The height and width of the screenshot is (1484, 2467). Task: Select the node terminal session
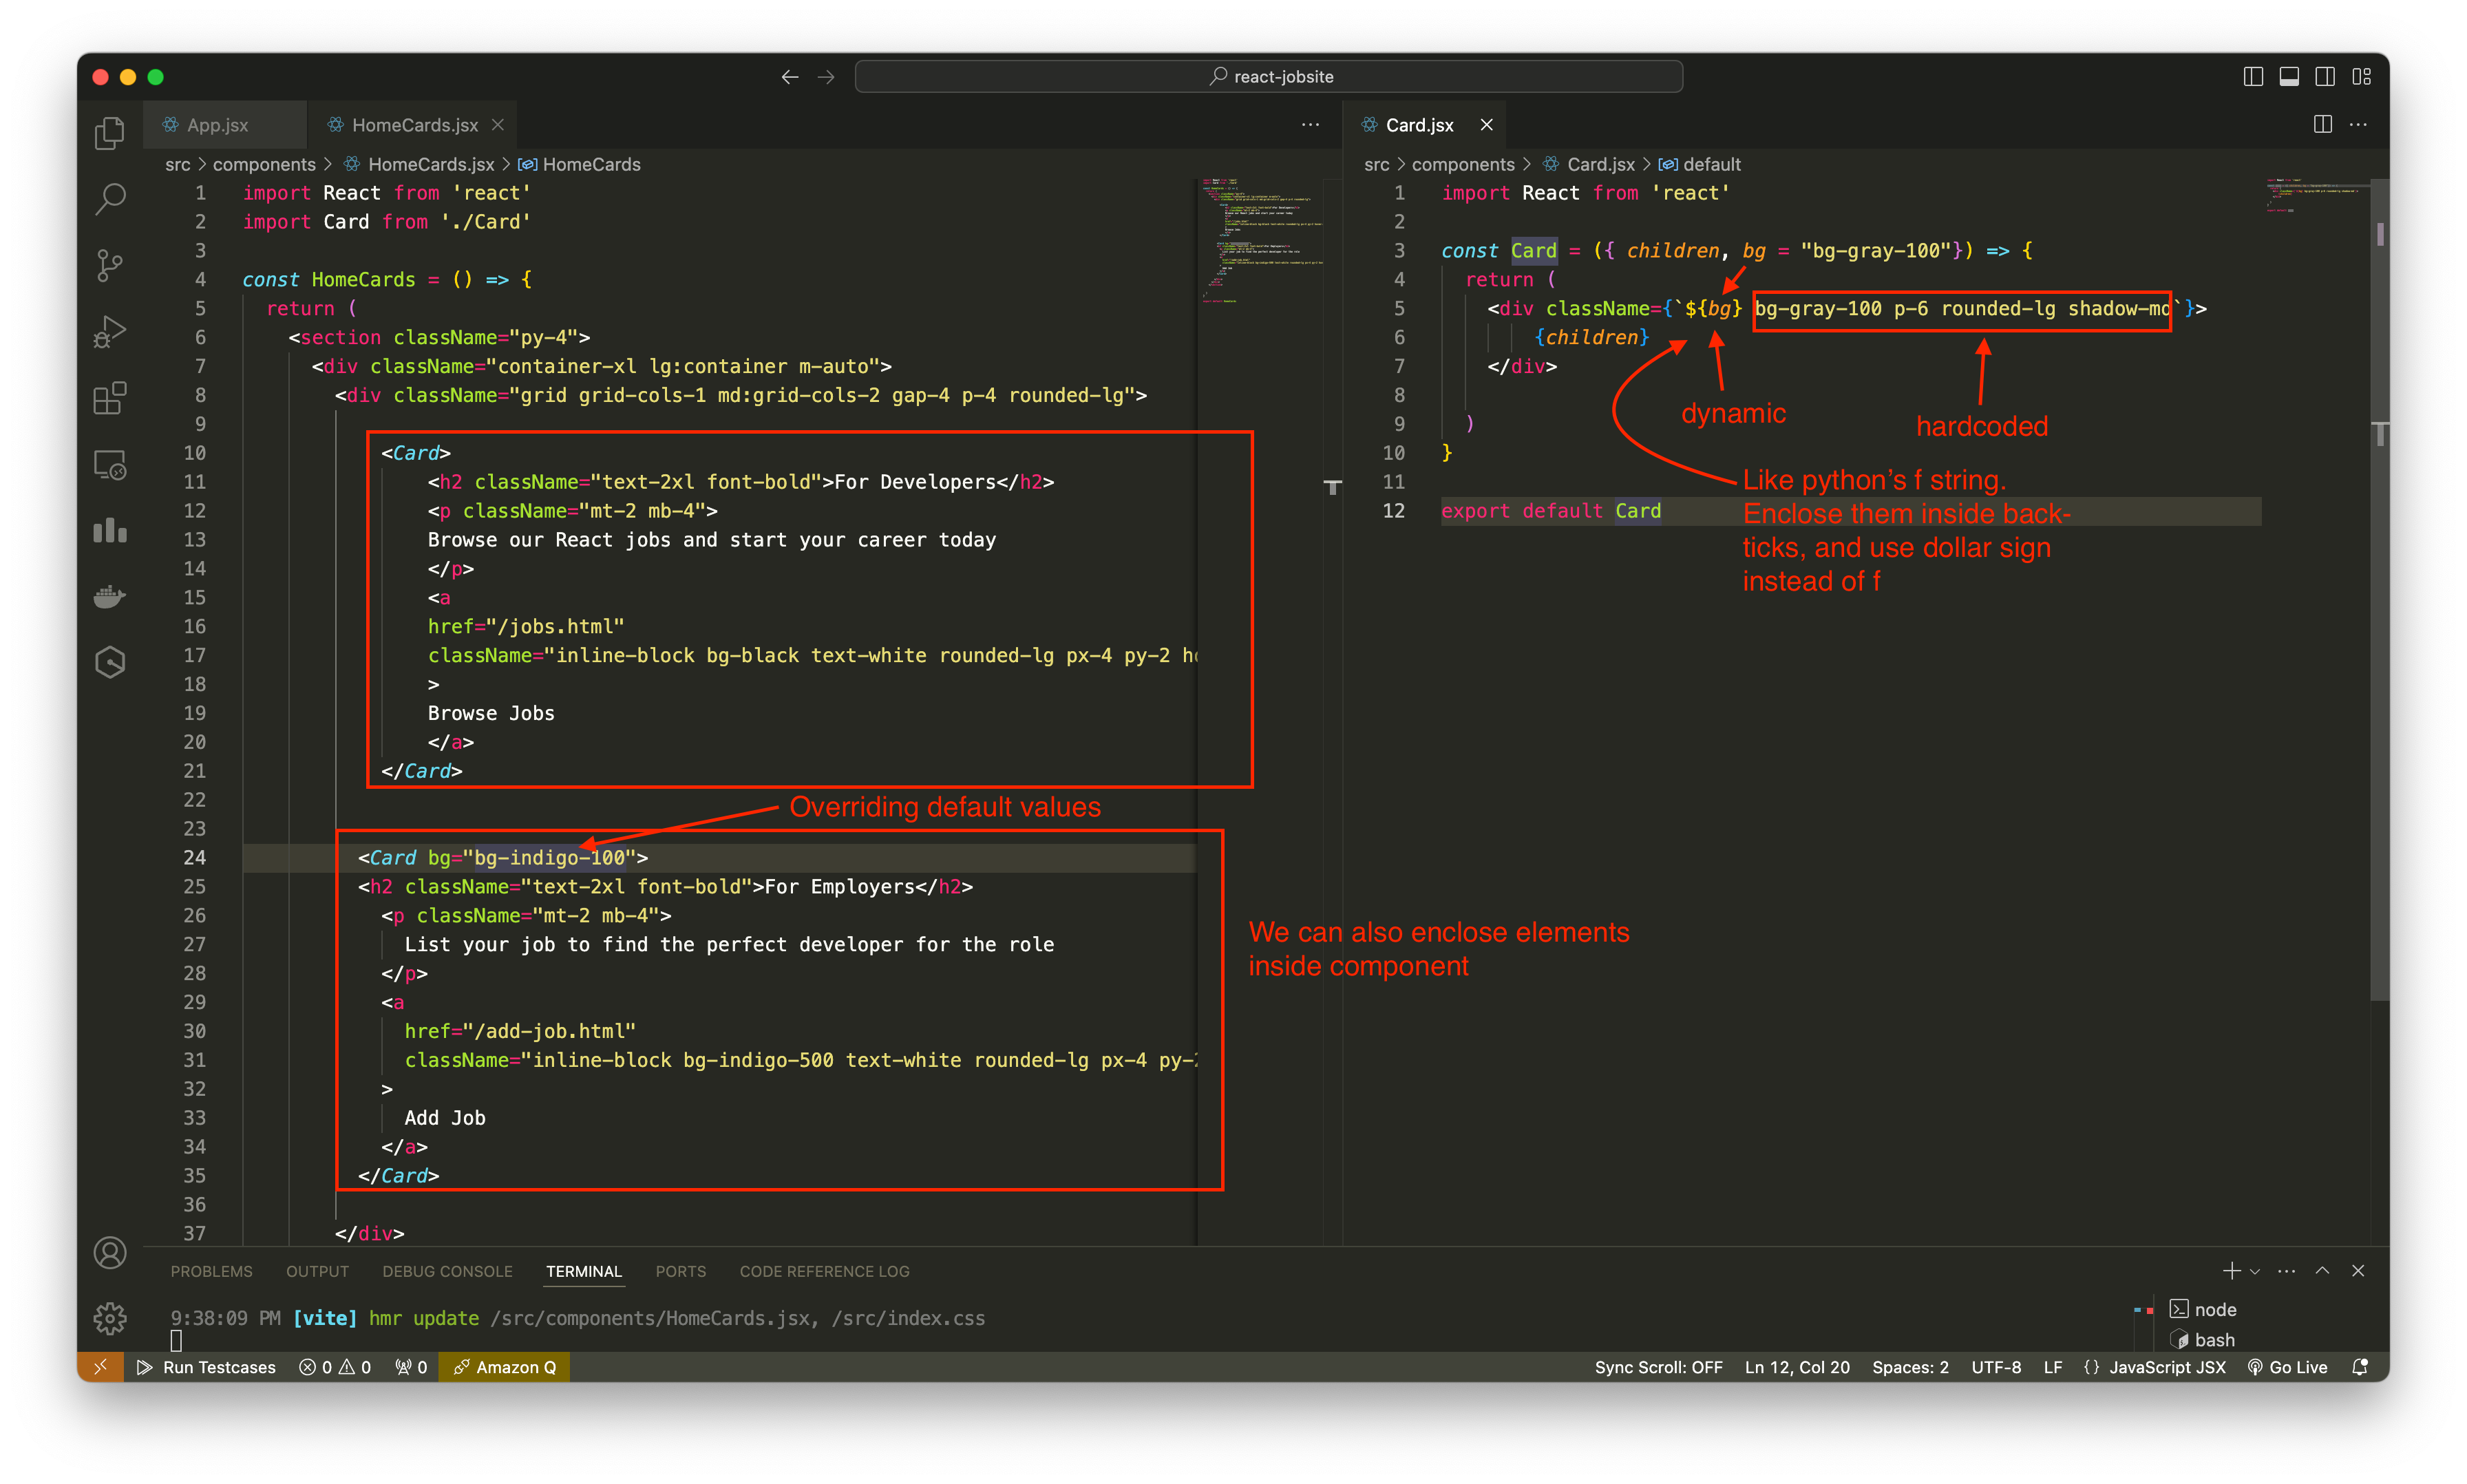point(2203,1309)
